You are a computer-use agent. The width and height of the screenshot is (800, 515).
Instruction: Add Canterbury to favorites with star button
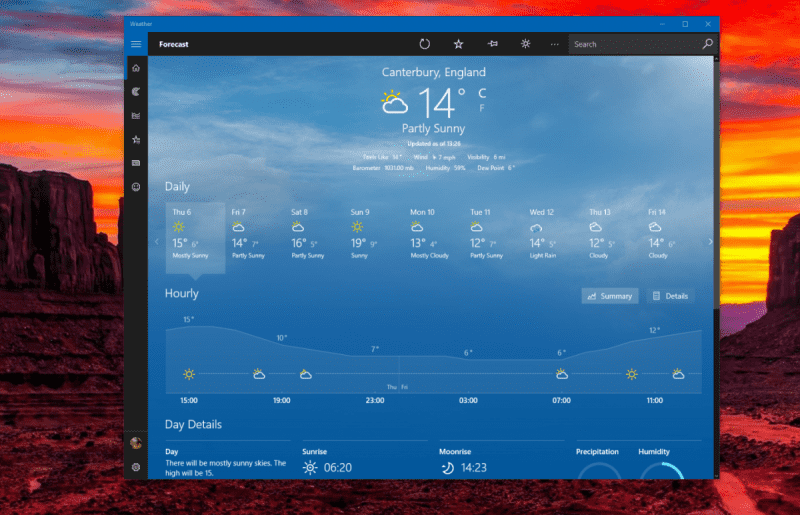(458, 44)
